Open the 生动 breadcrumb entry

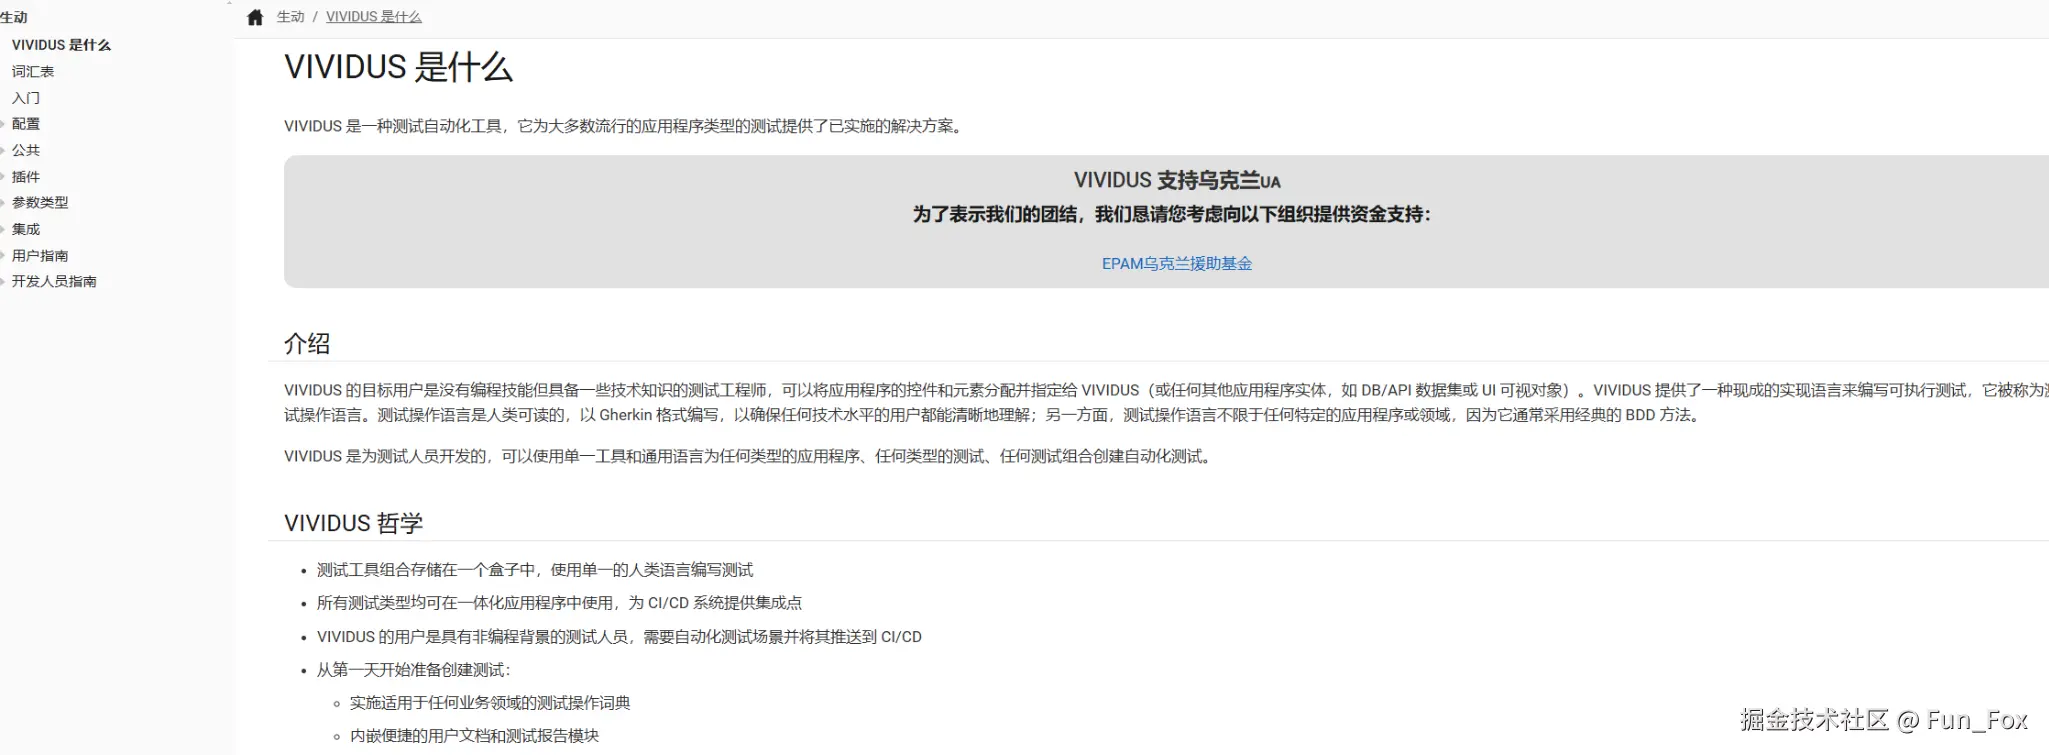pyautogui.click(x=290, y=17)
